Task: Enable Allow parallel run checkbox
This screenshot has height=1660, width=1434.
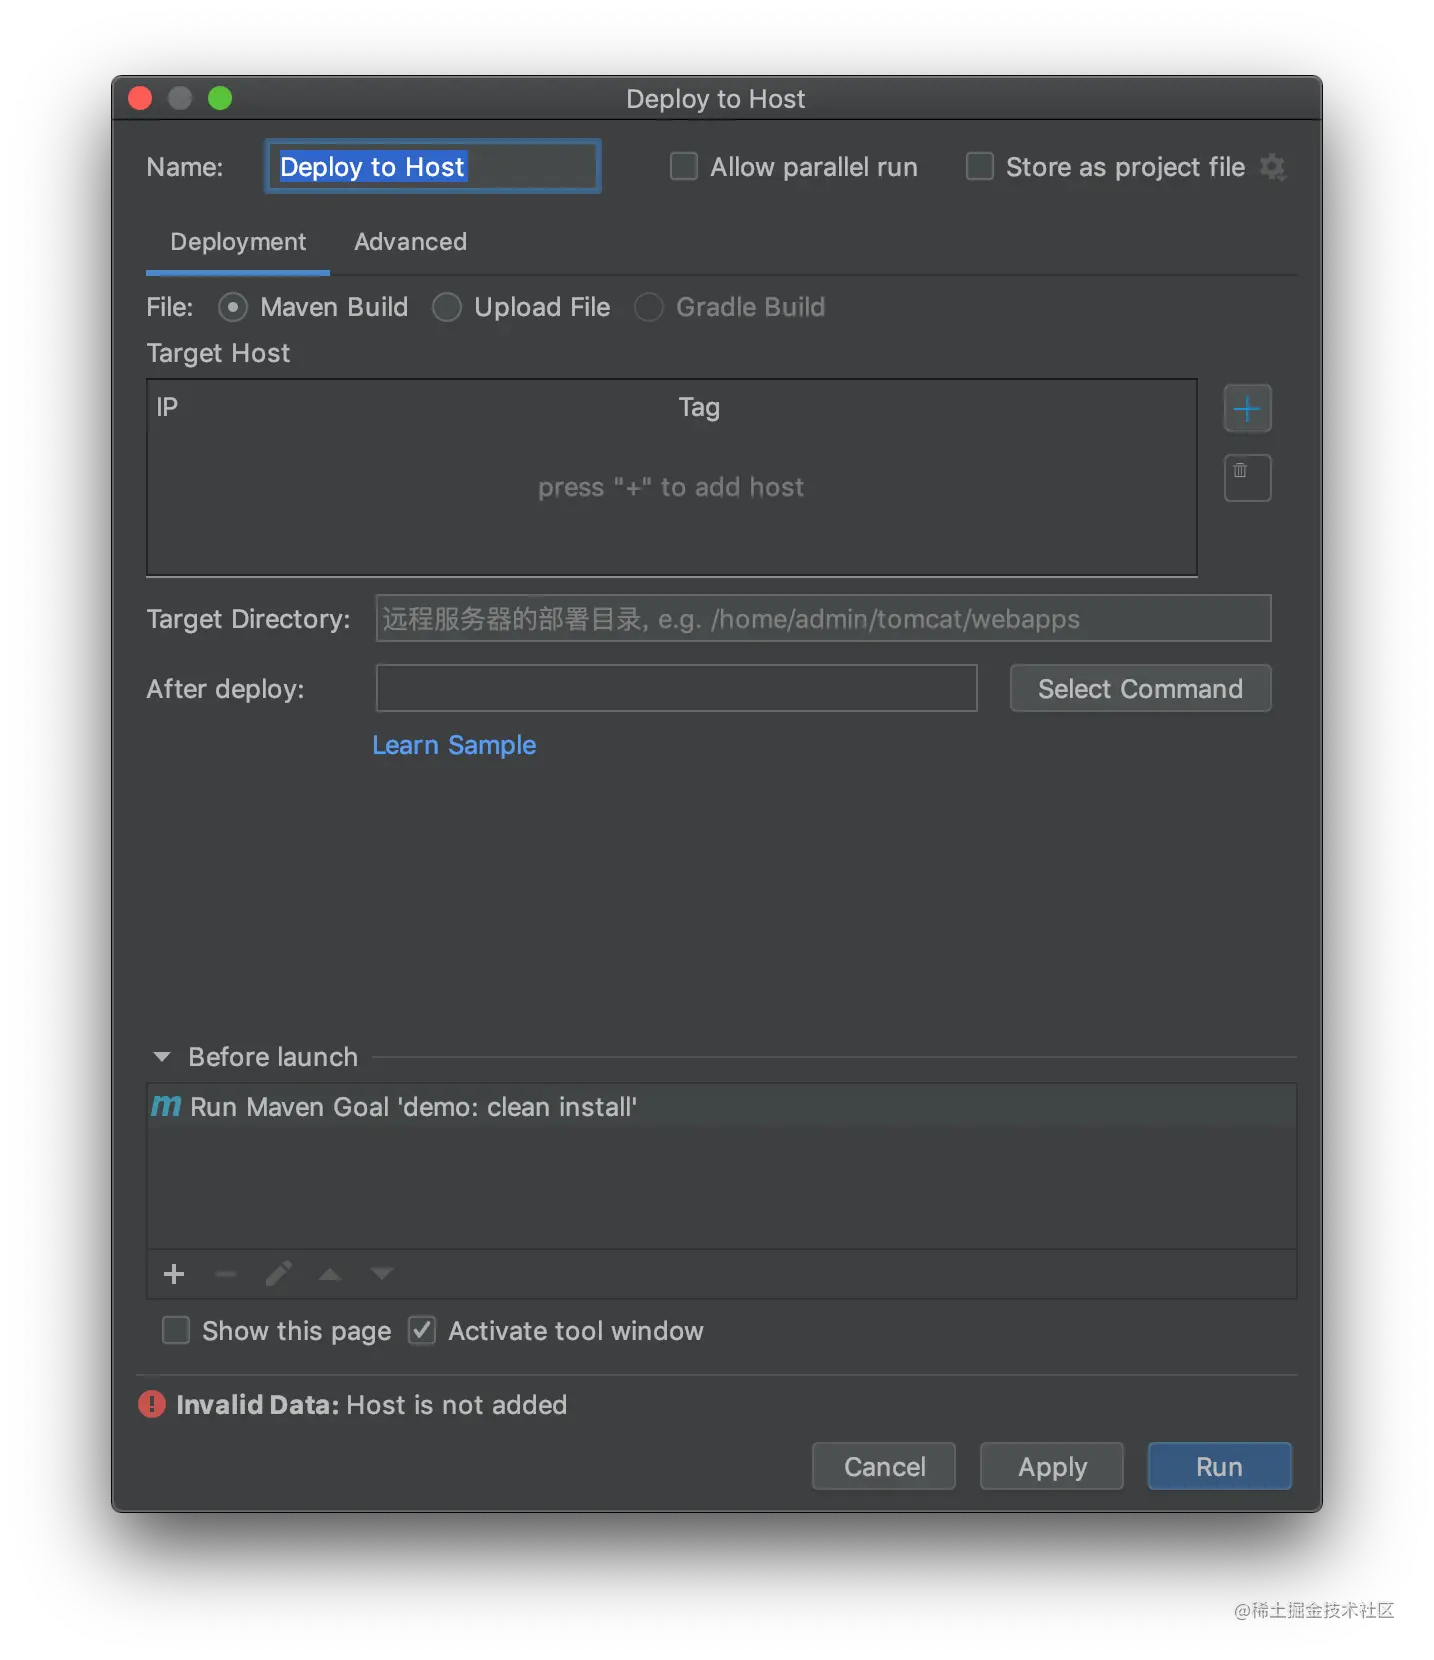Action: (684, 166)
